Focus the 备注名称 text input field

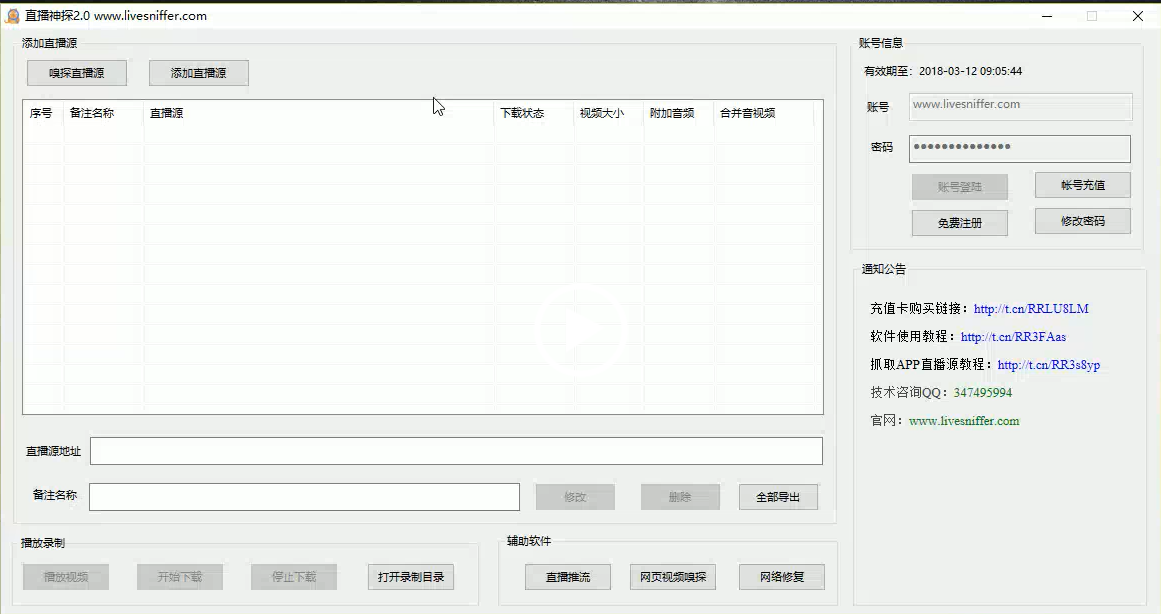304,497
